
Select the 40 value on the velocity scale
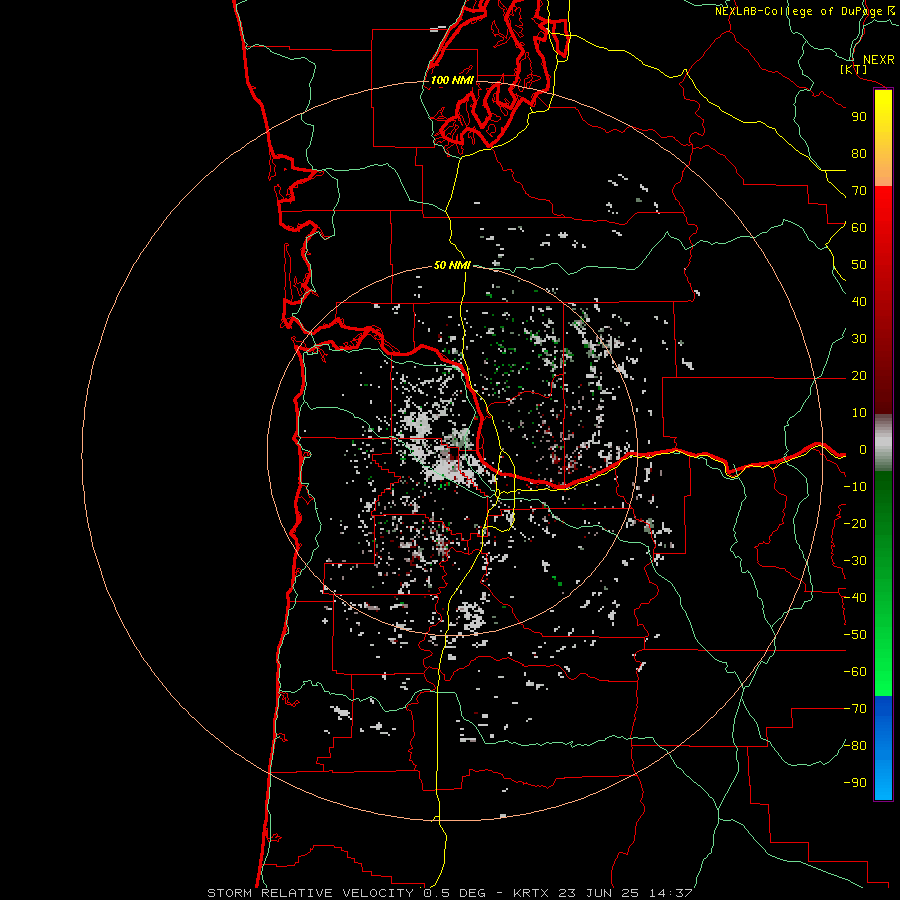859,301
